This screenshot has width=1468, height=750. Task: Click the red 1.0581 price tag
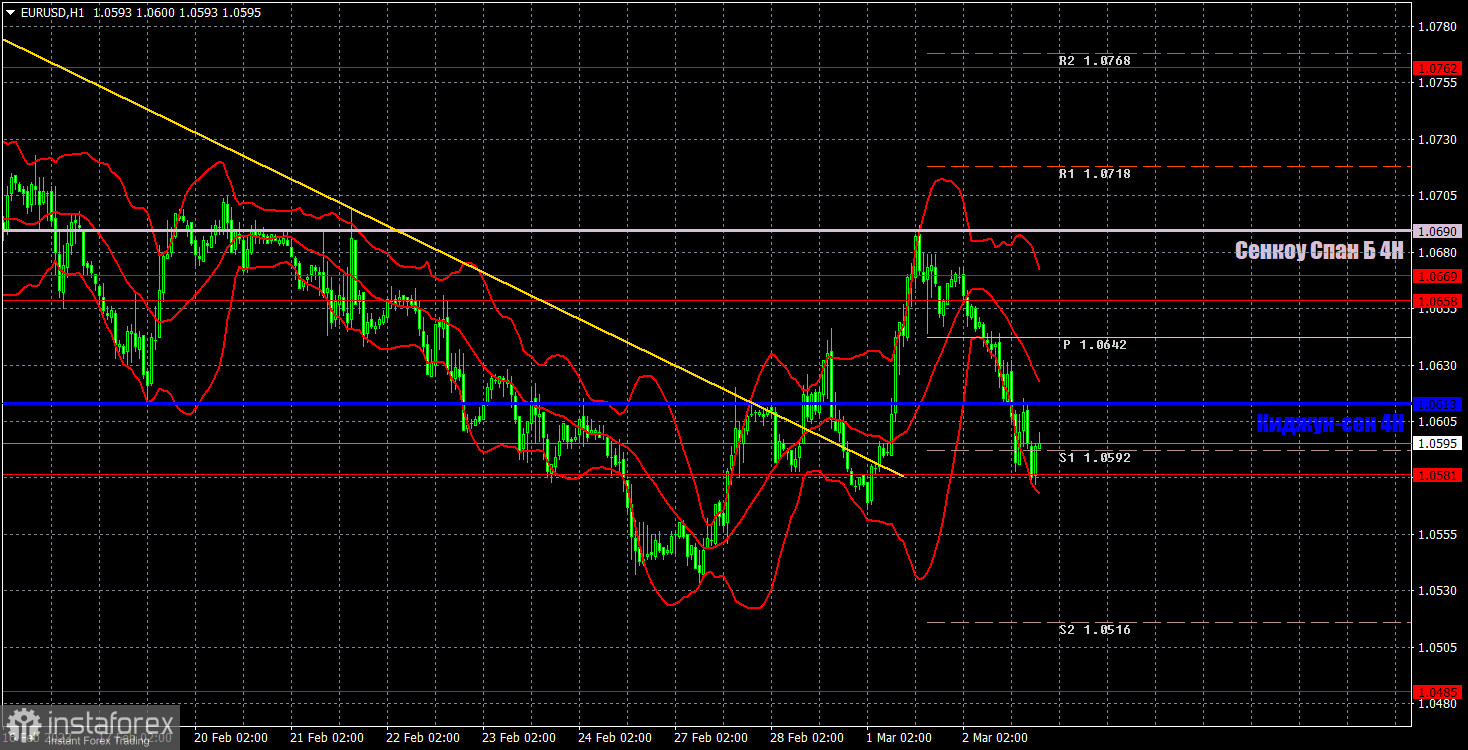pyautogui.click(x=1438, y=475)
